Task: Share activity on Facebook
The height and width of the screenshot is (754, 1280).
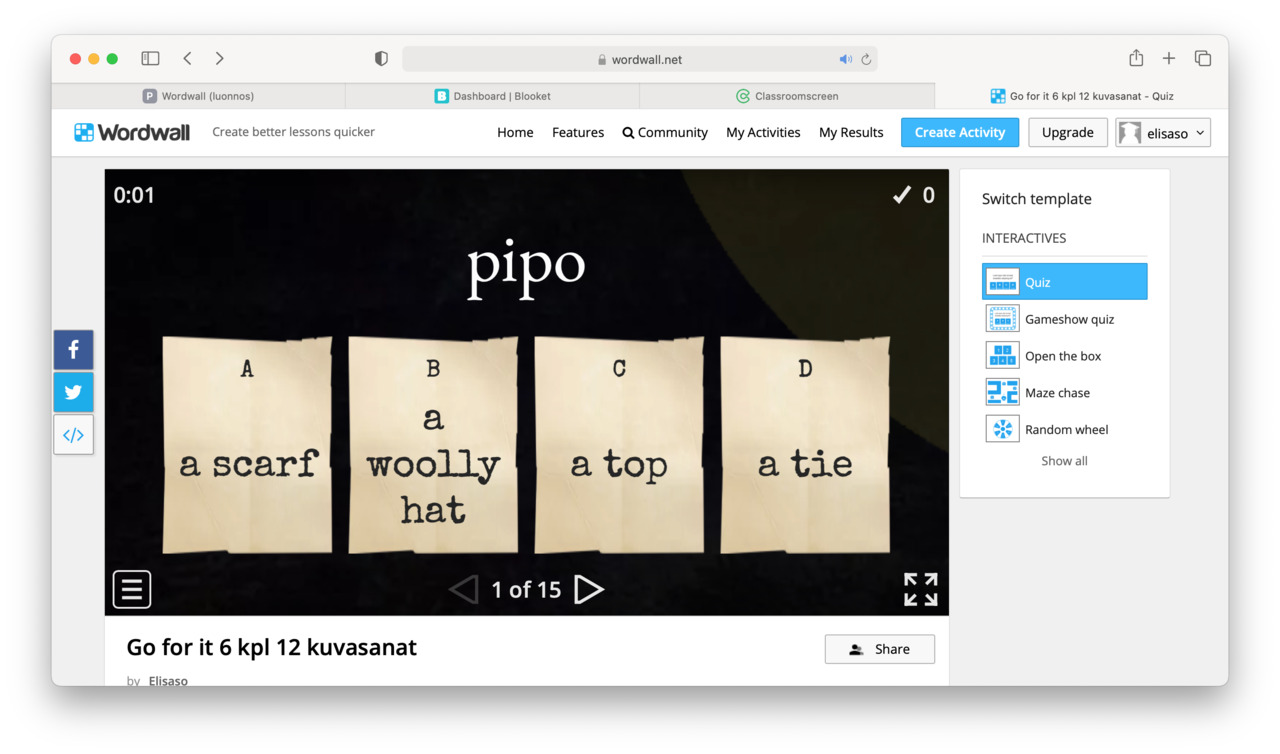Action: click(x=73, y=350)
